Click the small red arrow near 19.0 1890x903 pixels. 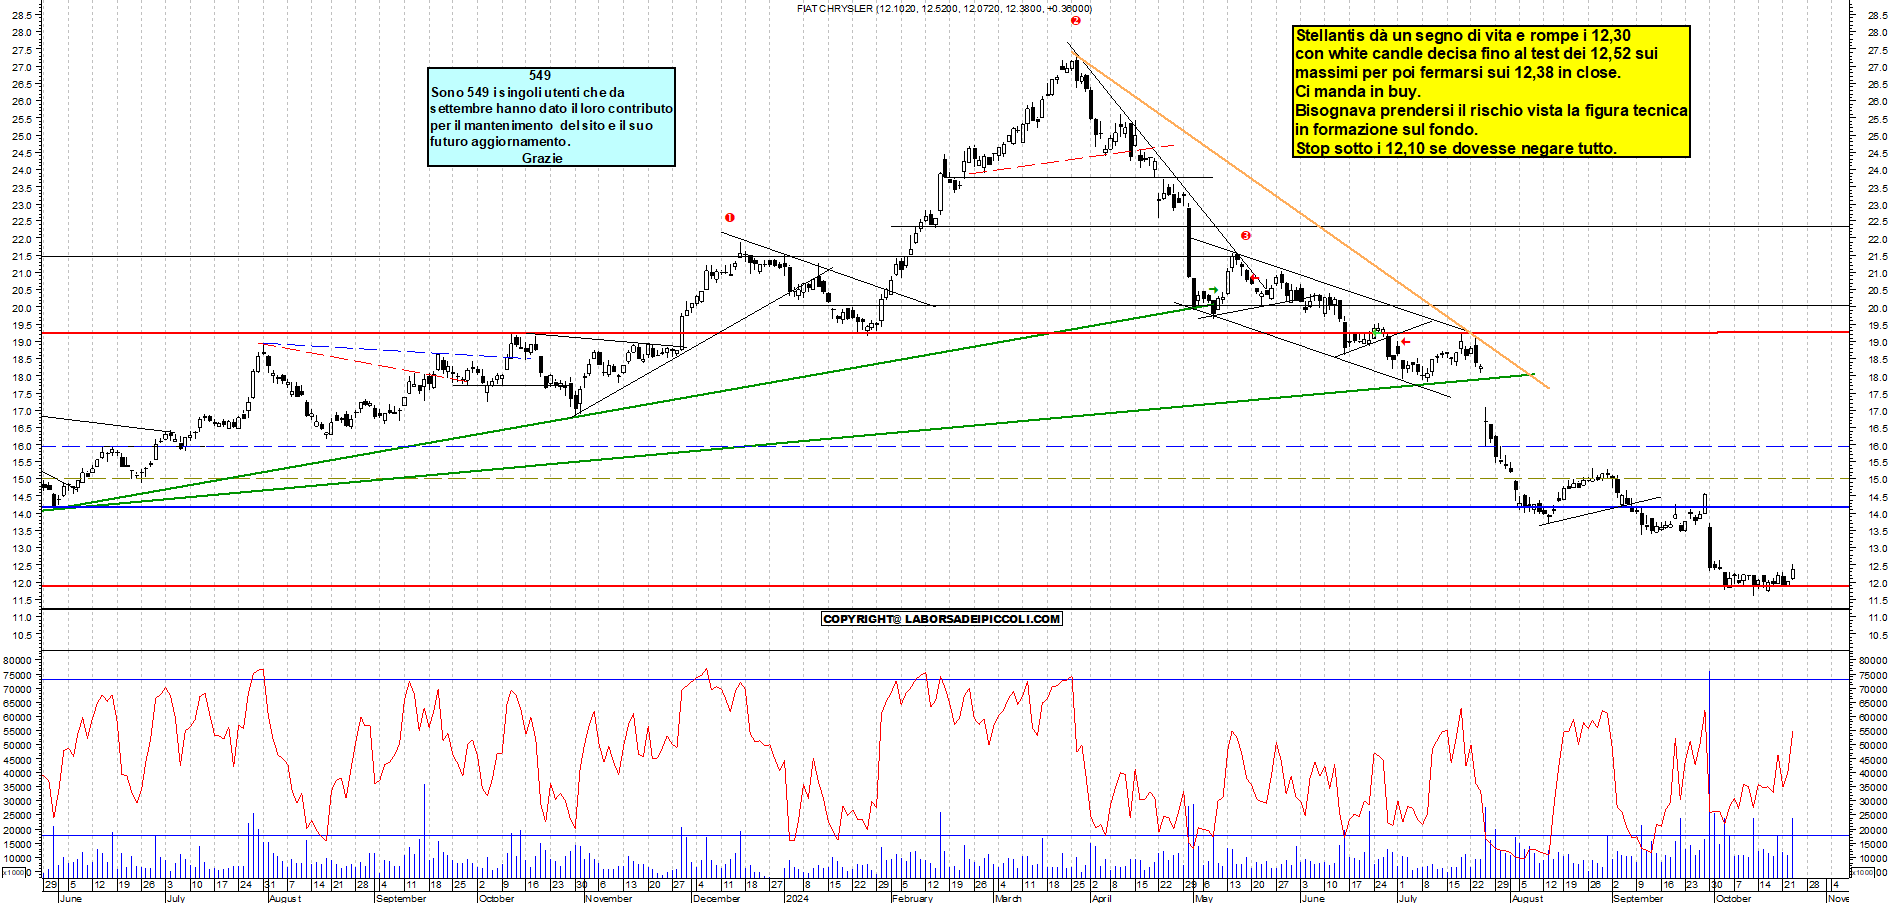point(1406,342)
